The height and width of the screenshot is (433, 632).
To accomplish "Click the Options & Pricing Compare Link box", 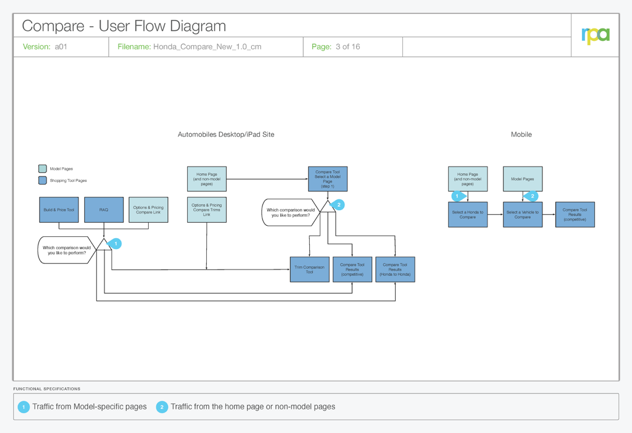I will coord(148,210).
